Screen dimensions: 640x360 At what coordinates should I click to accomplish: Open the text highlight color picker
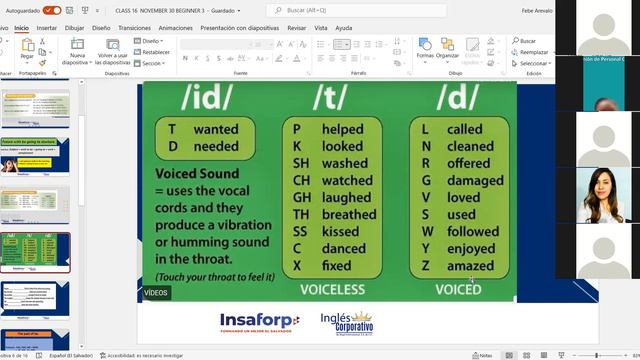(x=279, y=59)
